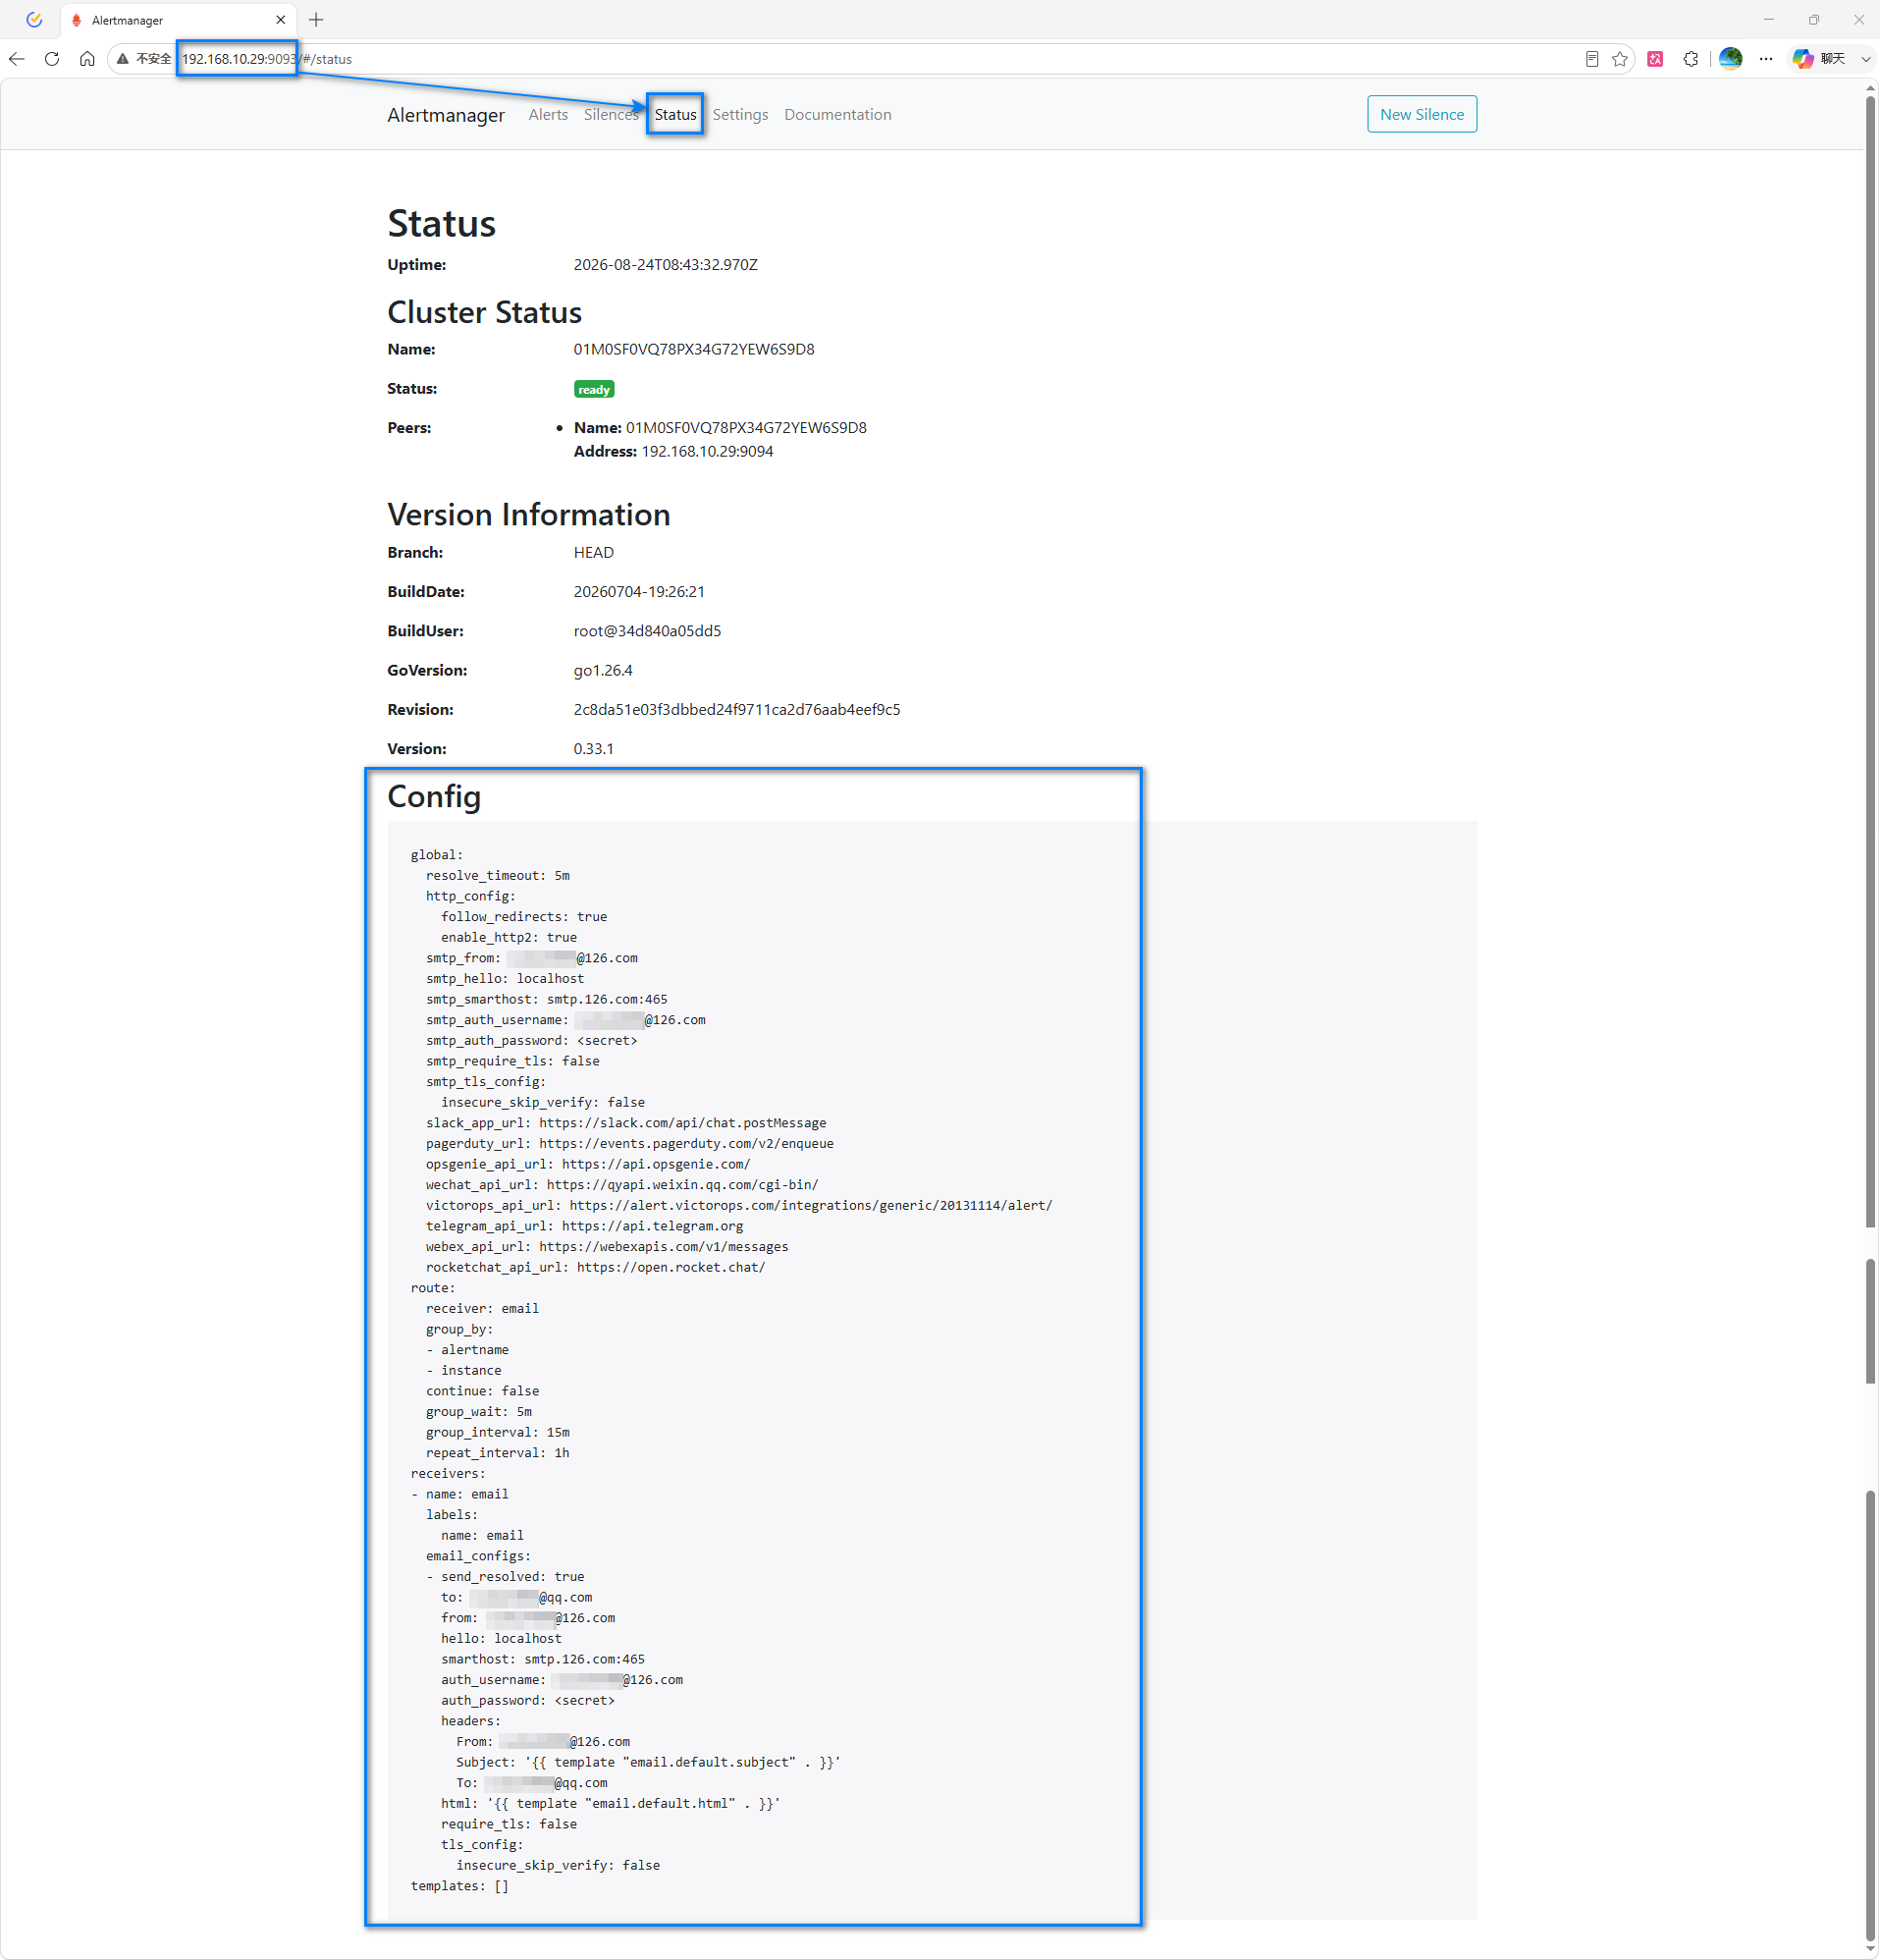The width and height of the screenshot is (1880, 1960).
Task: Open the pink translate extension icon
Action: point(1655,59)
